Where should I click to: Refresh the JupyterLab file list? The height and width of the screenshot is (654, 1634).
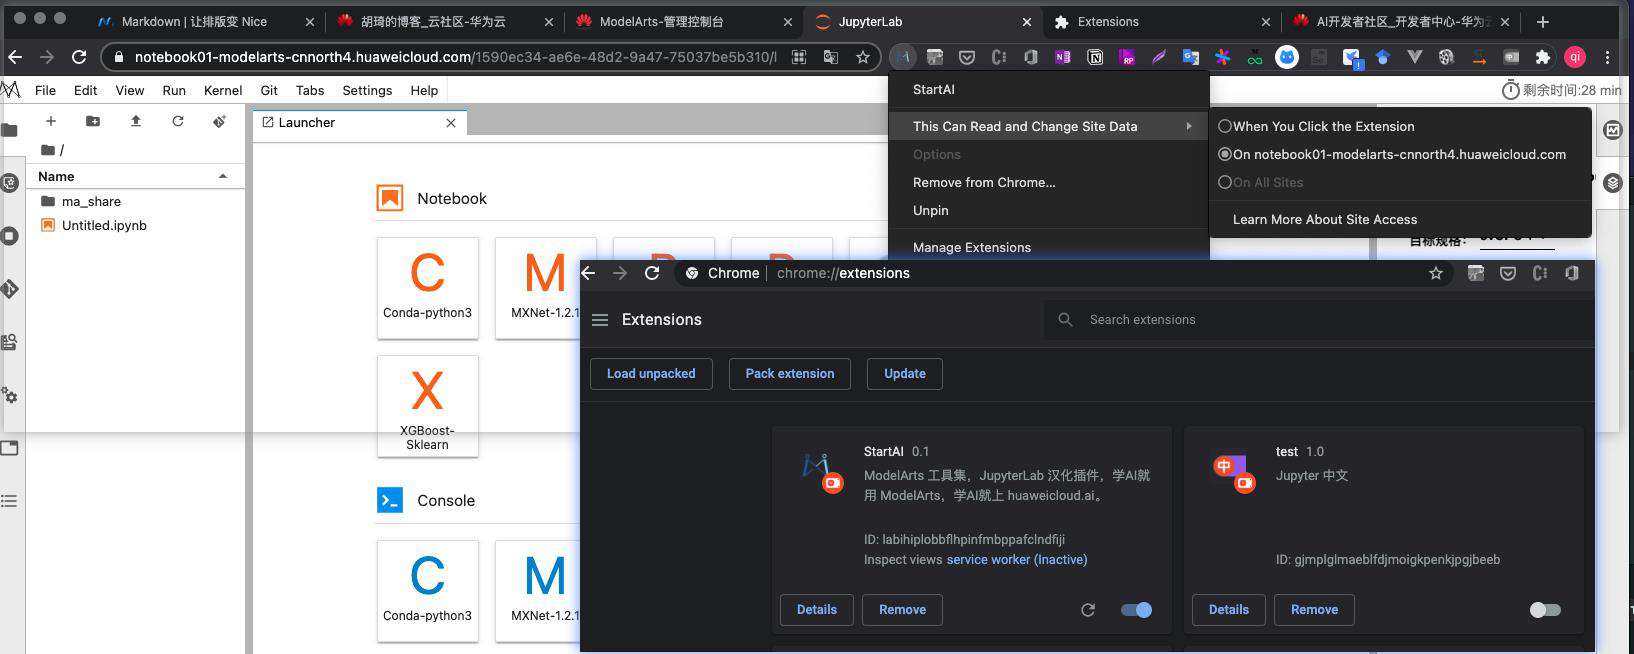(x=178, y=121)
